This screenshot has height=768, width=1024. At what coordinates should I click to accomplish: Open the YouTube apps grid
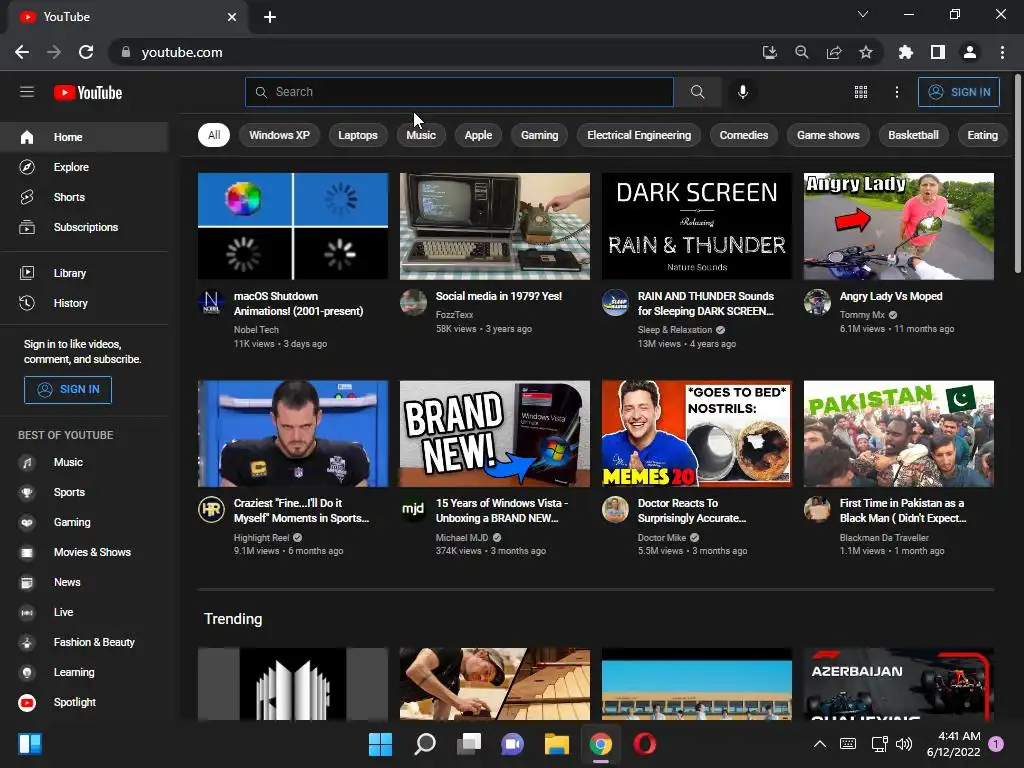[861, 92]
